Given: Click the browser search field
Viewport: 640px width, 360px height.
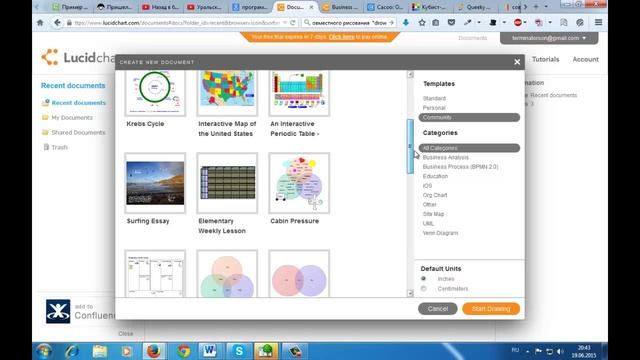Looking at the screenshot, I should click(349, 23).
